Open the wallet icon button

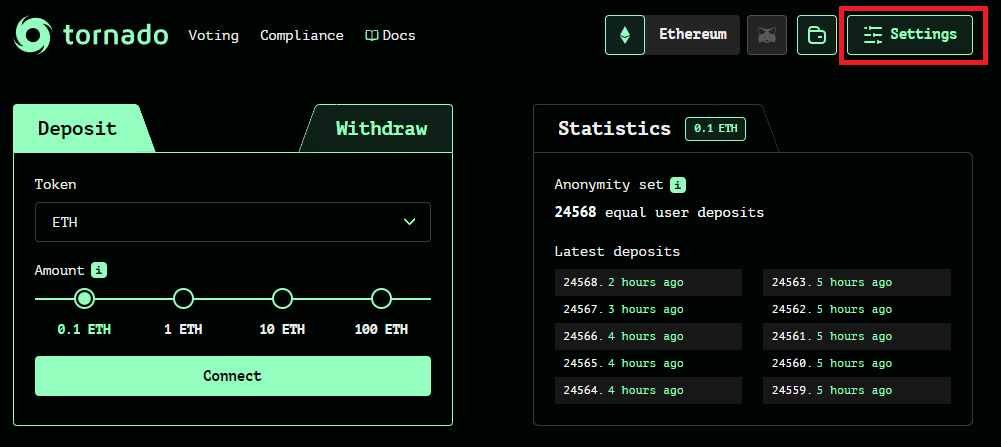pyautogui.click(x=816, y=35)
